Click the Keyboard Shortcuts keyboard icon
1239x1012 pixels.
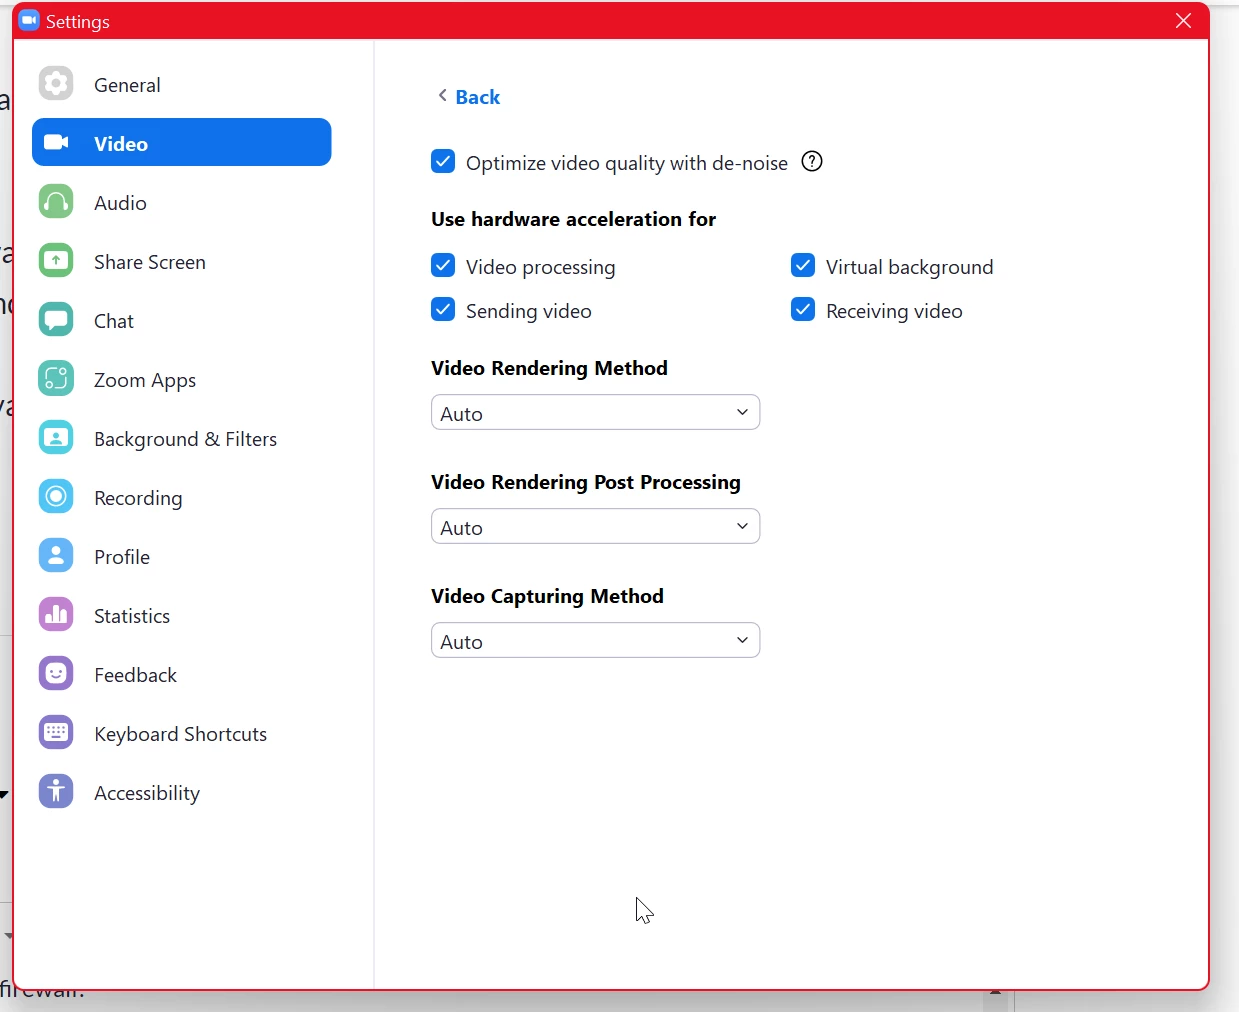[x=56, y=732]
